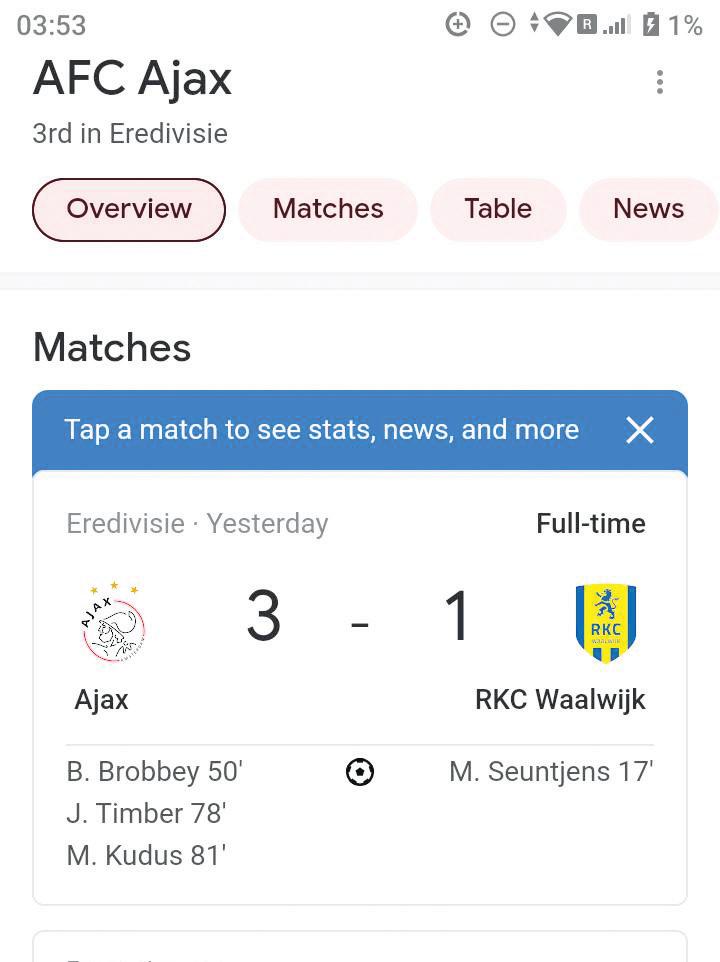Image resolution: width=720 pixels, height=962 pixels.
Task: Switch to the Matches tab
Action: tap(328, 209)
